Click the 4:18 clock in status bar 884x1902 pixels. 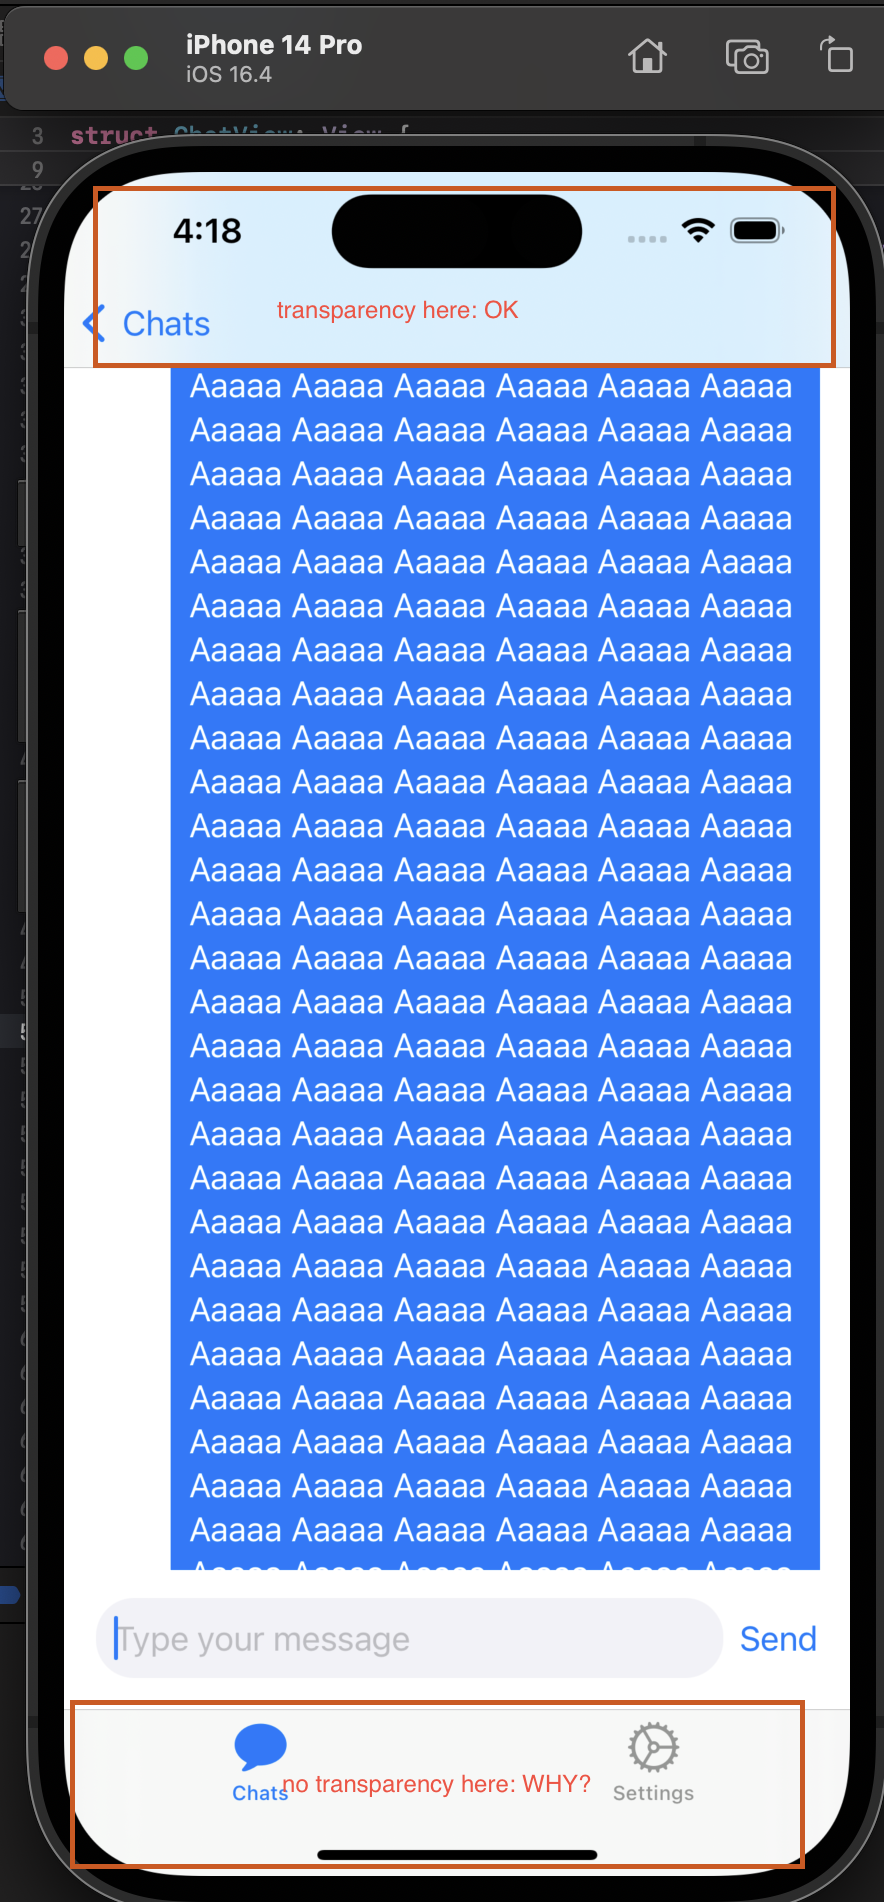pyautogui.click(x=207, y=231)
